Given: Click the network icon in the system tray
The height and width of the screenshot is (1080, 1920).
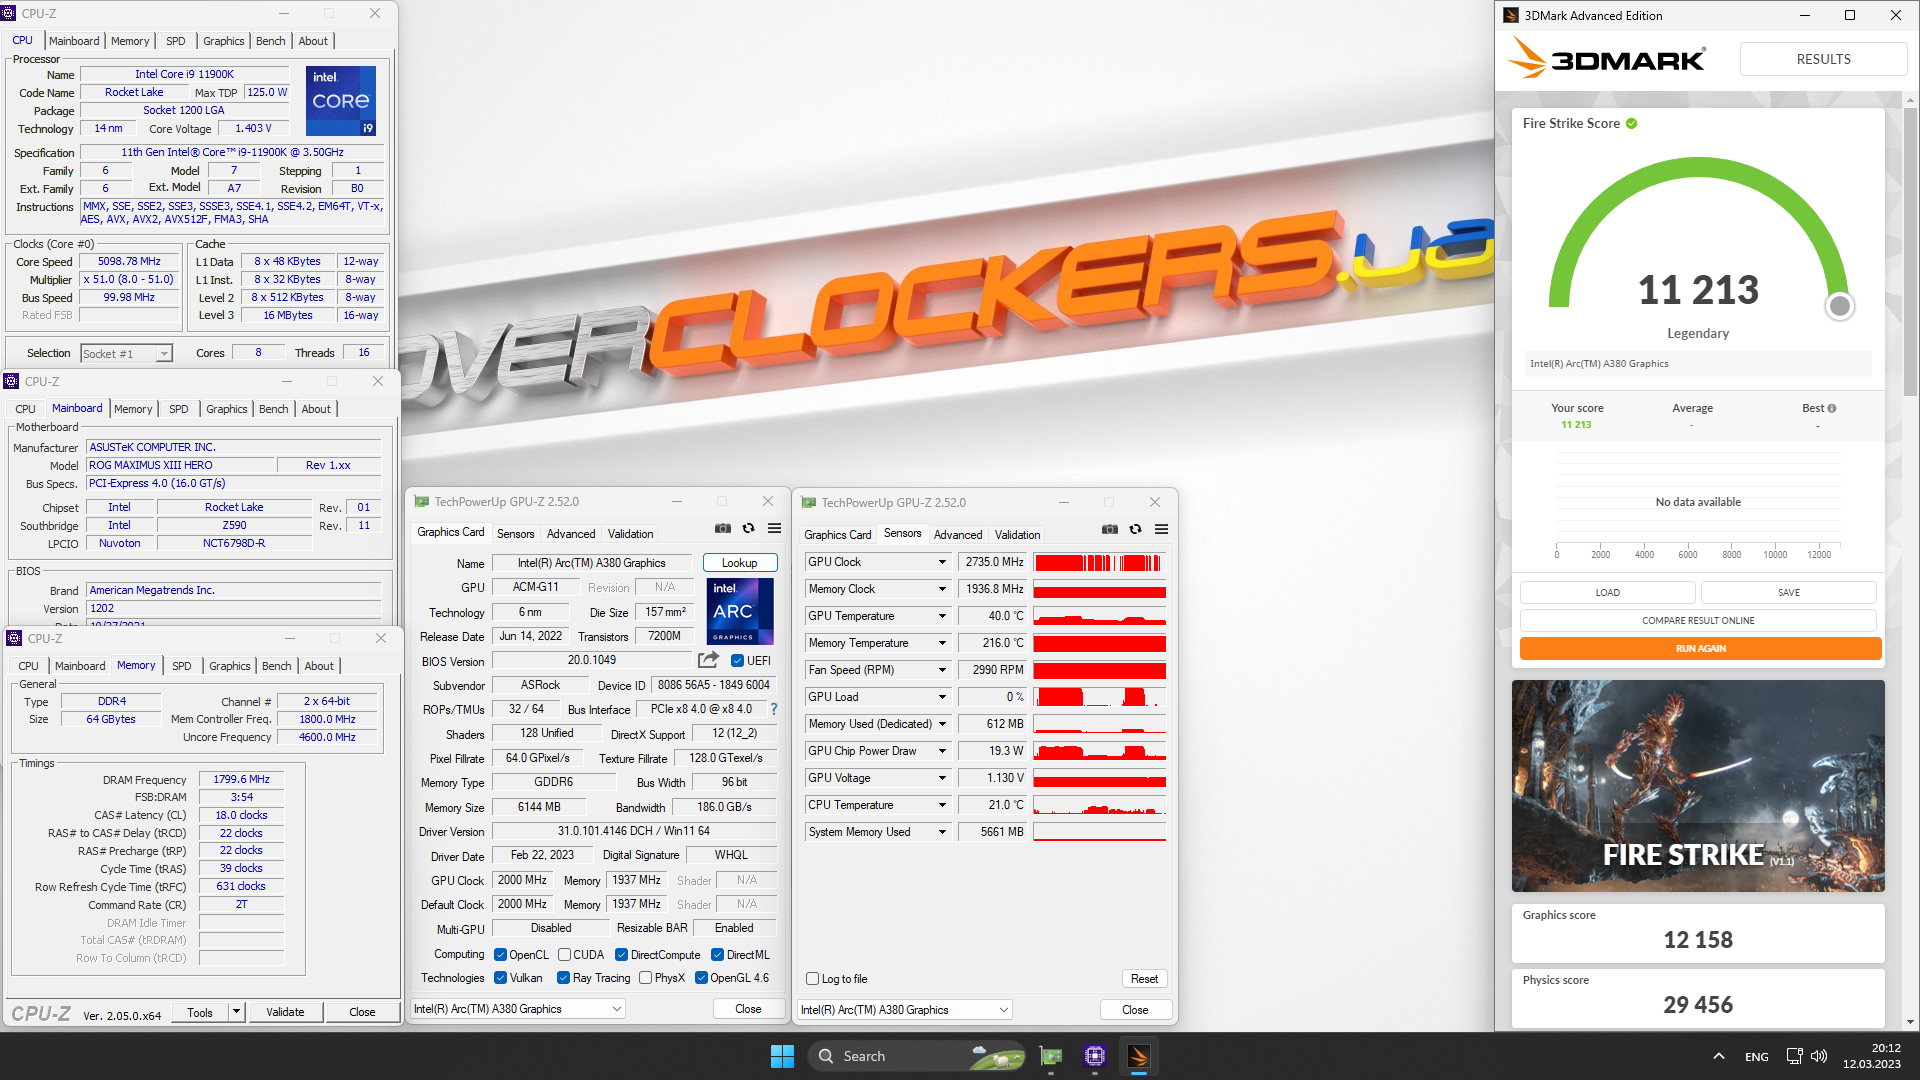Looking at the screenshot, I should (1794, 1056).
